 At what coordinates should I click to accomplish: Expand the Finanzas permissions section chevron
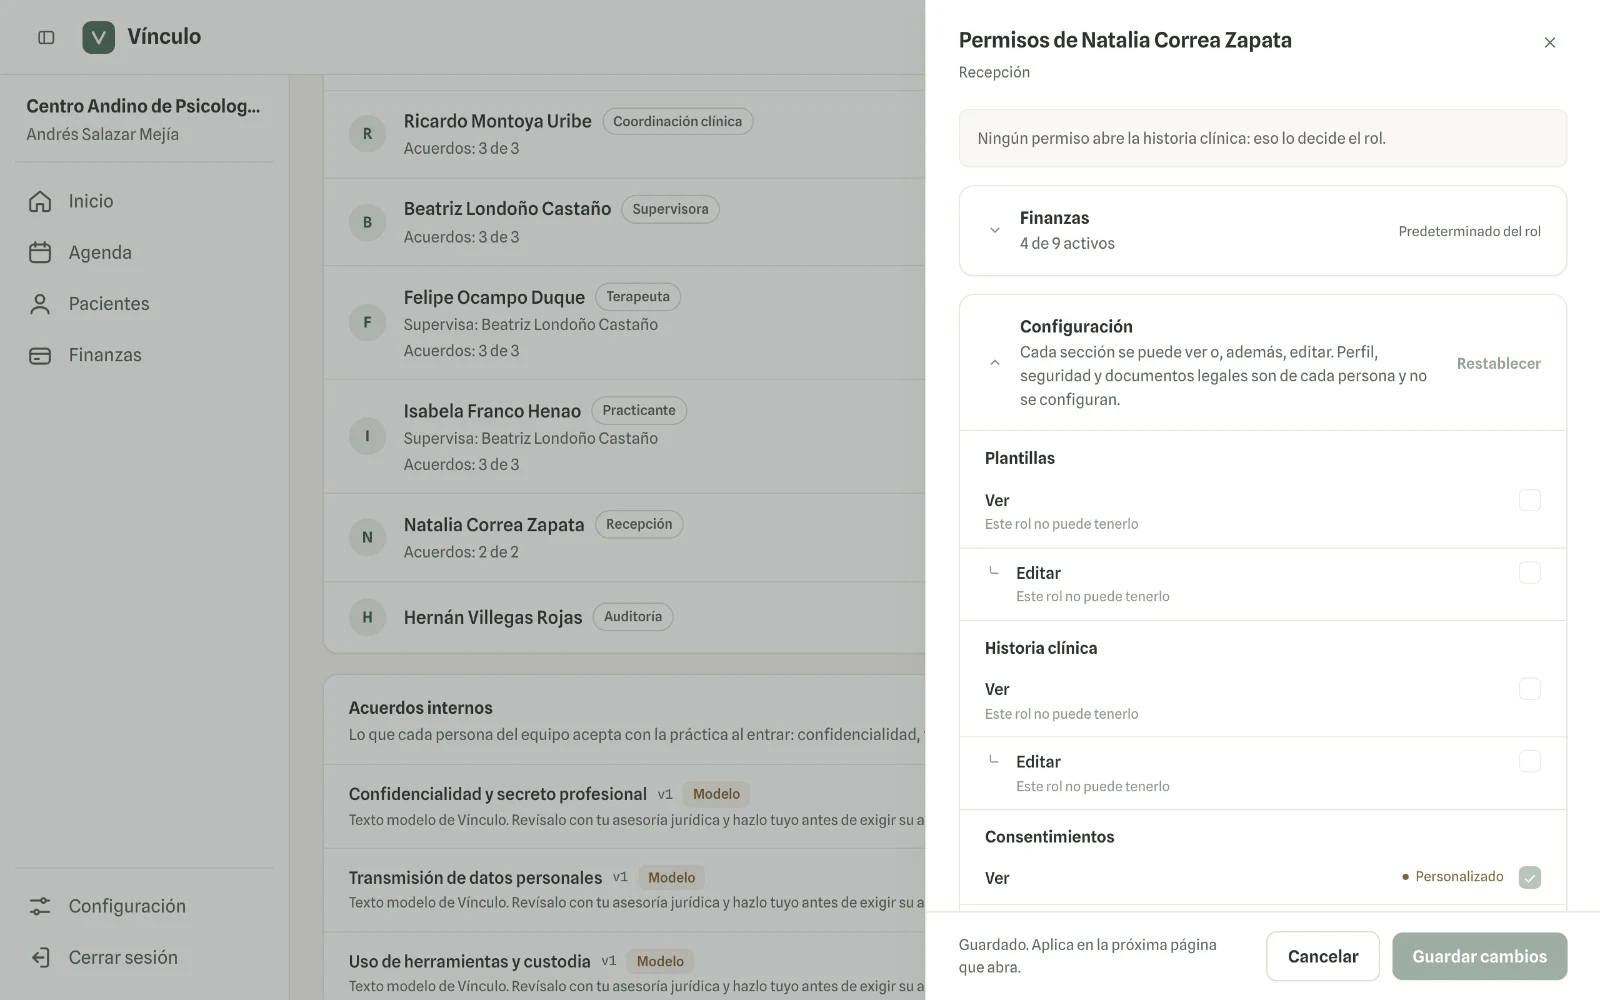click(x=995, y=230)
